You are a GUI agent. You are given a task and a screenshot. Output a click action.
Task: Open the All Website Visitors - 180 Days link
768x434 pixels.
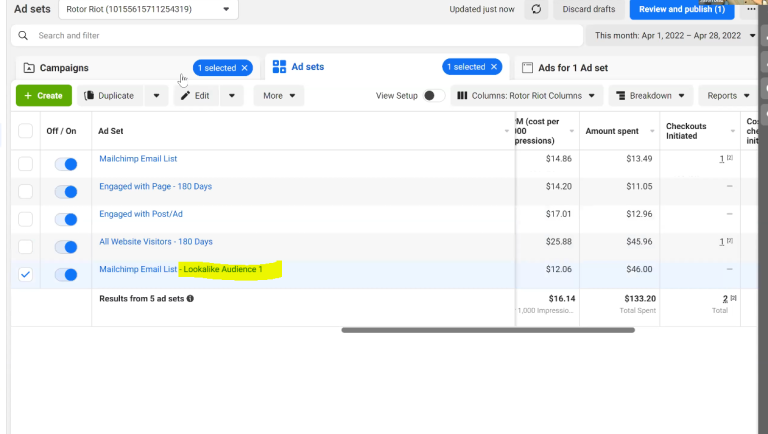[x=155, y=242]
